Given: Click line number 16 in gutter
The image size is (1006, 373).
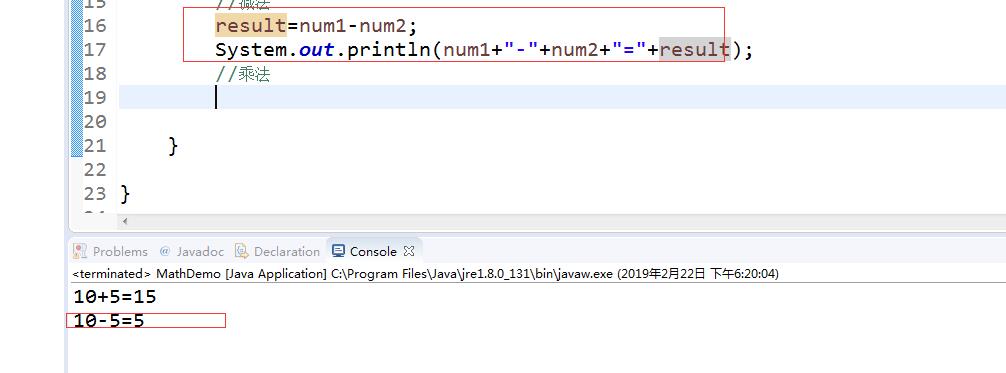Looking at the screenshot, I should 95,26.
